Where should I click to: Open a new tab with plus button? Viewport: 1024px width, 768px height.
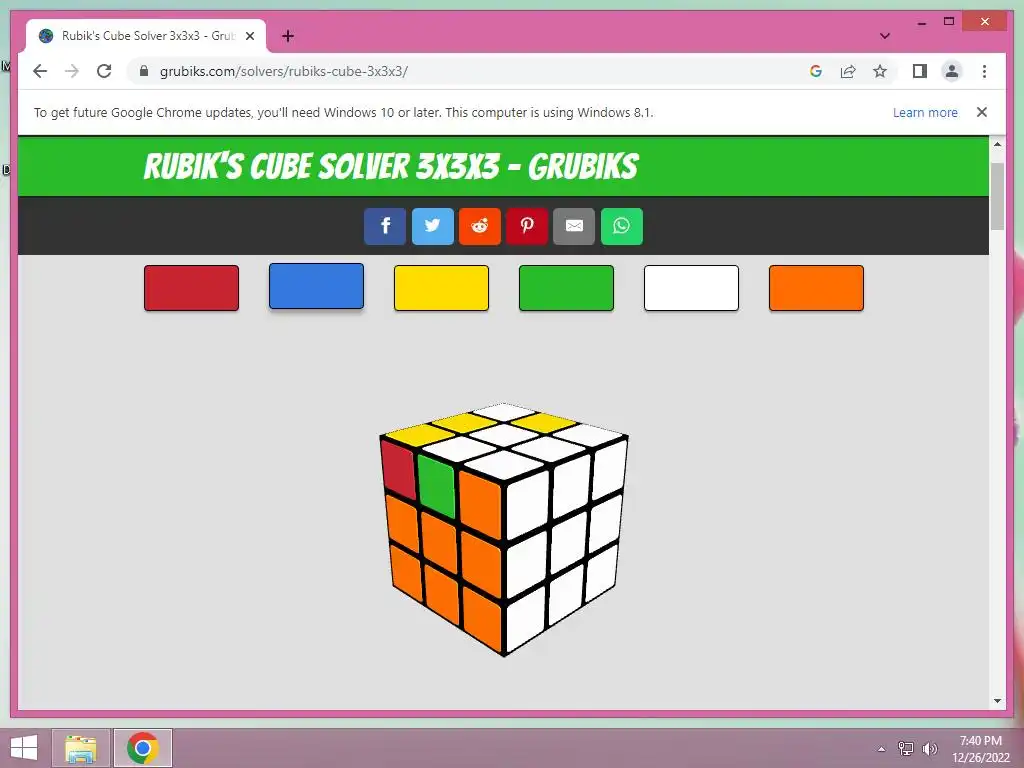(288, 36)
